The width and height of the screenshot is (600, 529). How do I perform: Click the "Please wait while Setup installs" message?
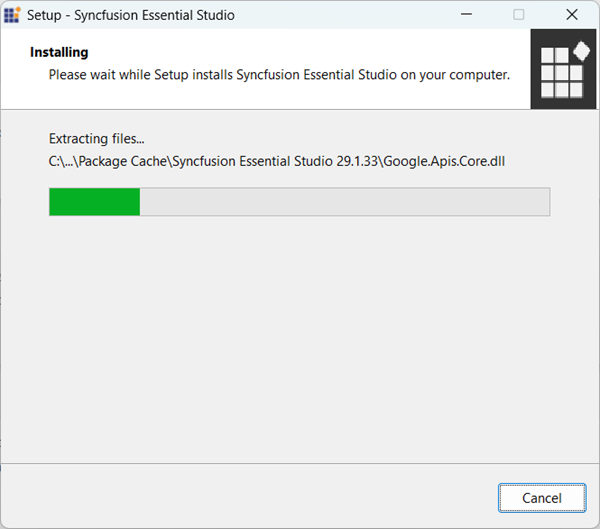click(279, 75)
